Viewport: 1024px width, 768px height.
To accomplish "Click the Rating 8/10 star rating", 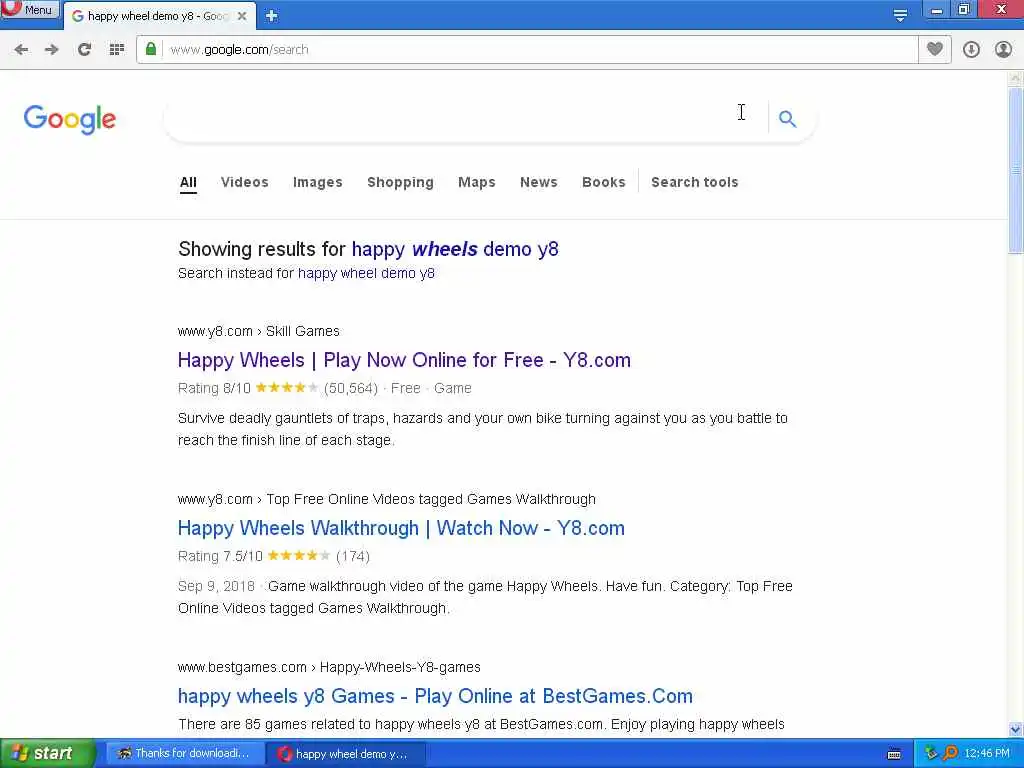I will [286, 388].
